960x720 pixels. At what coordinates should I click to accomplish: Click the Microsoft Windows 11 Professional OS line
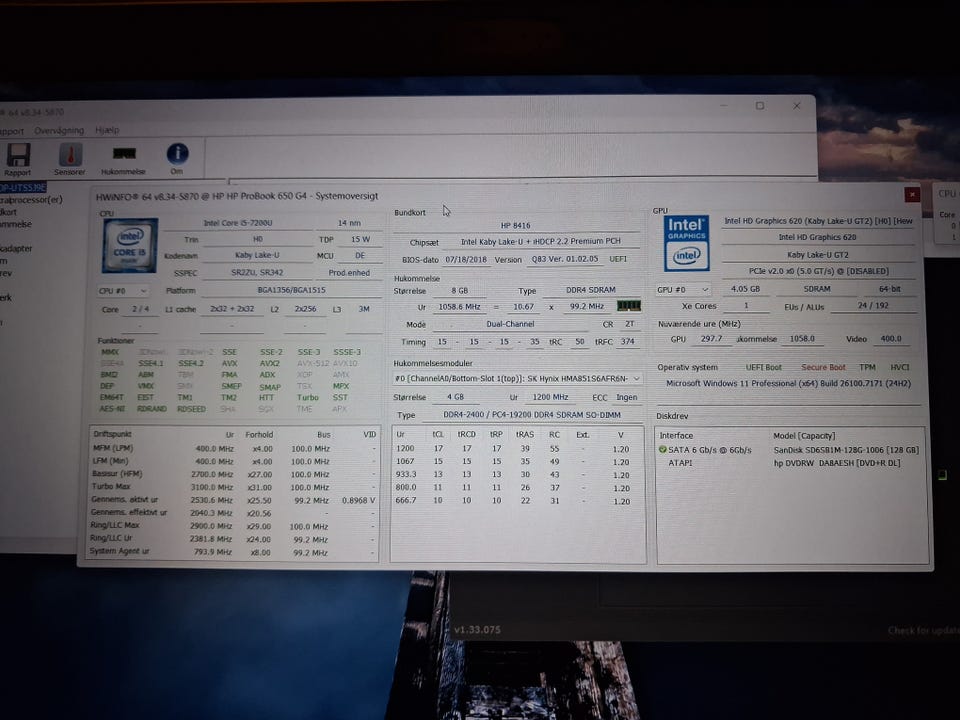pyautogui.click(x=788, y=384)
